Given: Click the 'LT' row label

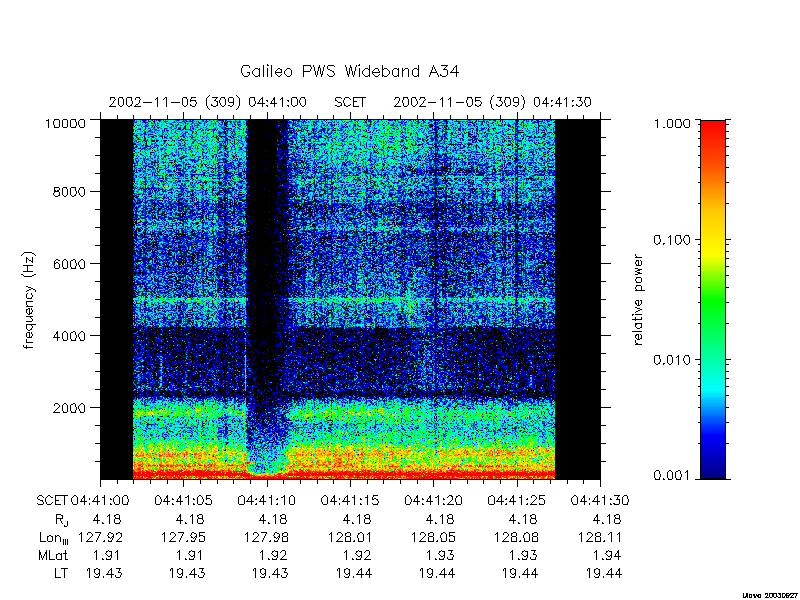Looking at the screenshot, I should click(61, 573).
